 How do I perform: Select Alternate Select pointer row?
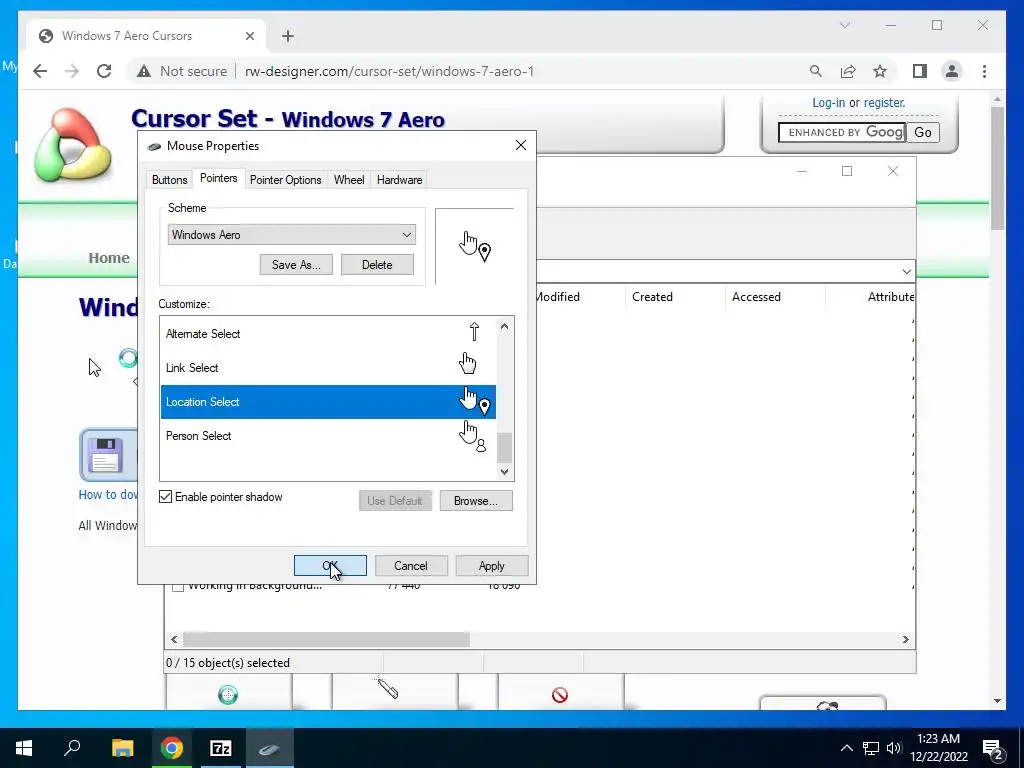328,334
